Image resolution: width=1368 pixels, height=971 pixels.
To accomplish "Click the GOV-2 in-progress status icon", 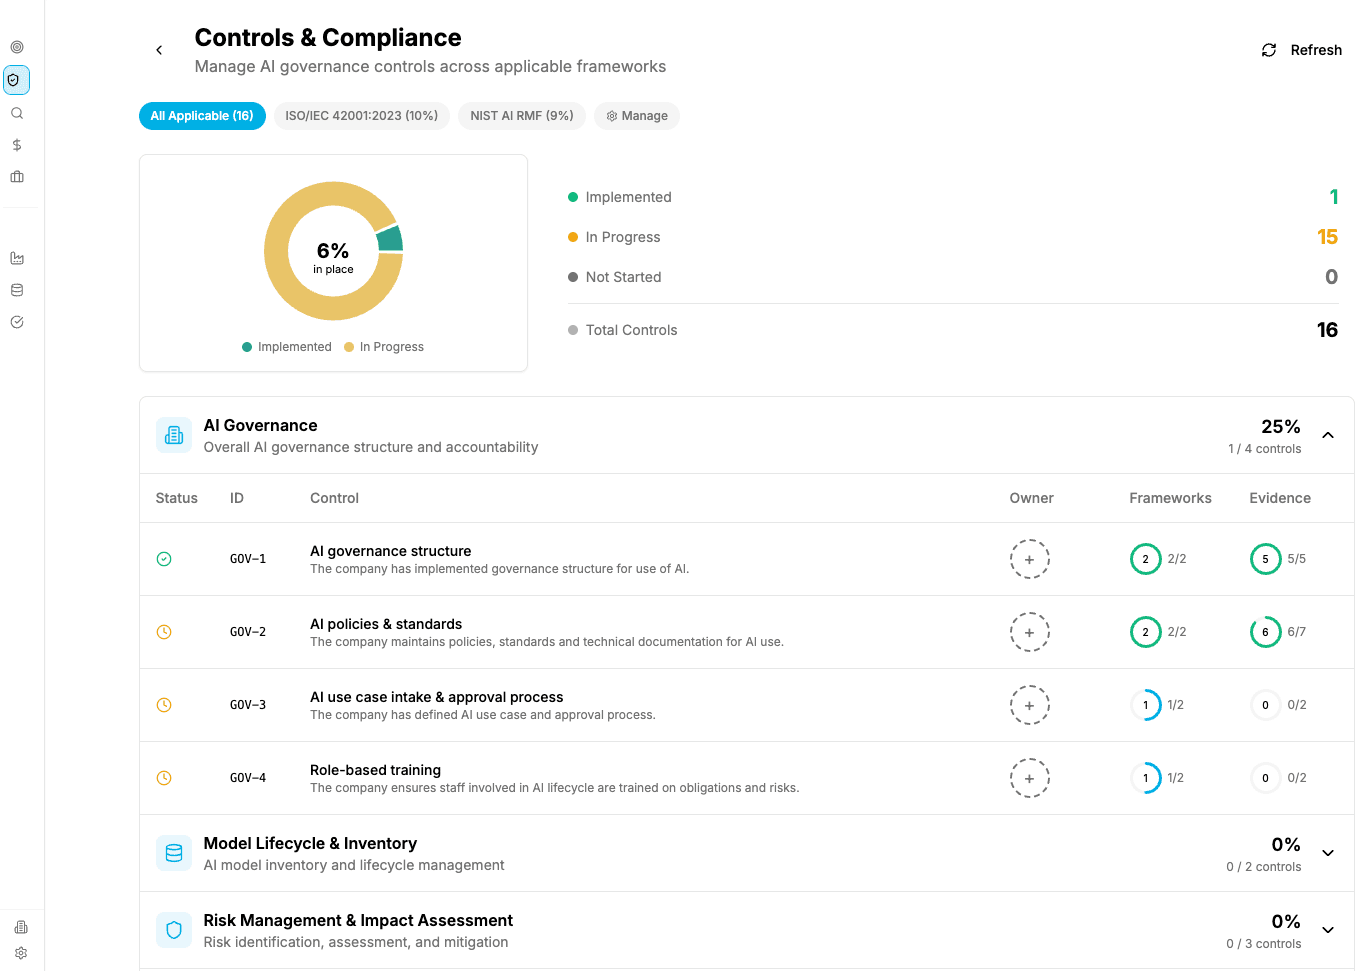I will (164, 632).
